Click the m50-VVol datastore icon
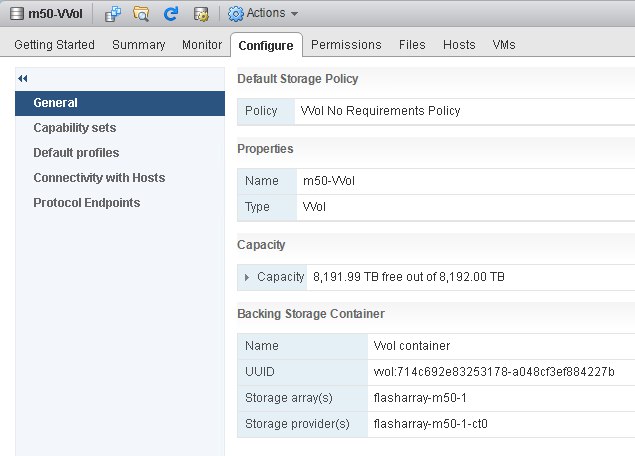This screenshot has width=635, height=456. (17, 13)
